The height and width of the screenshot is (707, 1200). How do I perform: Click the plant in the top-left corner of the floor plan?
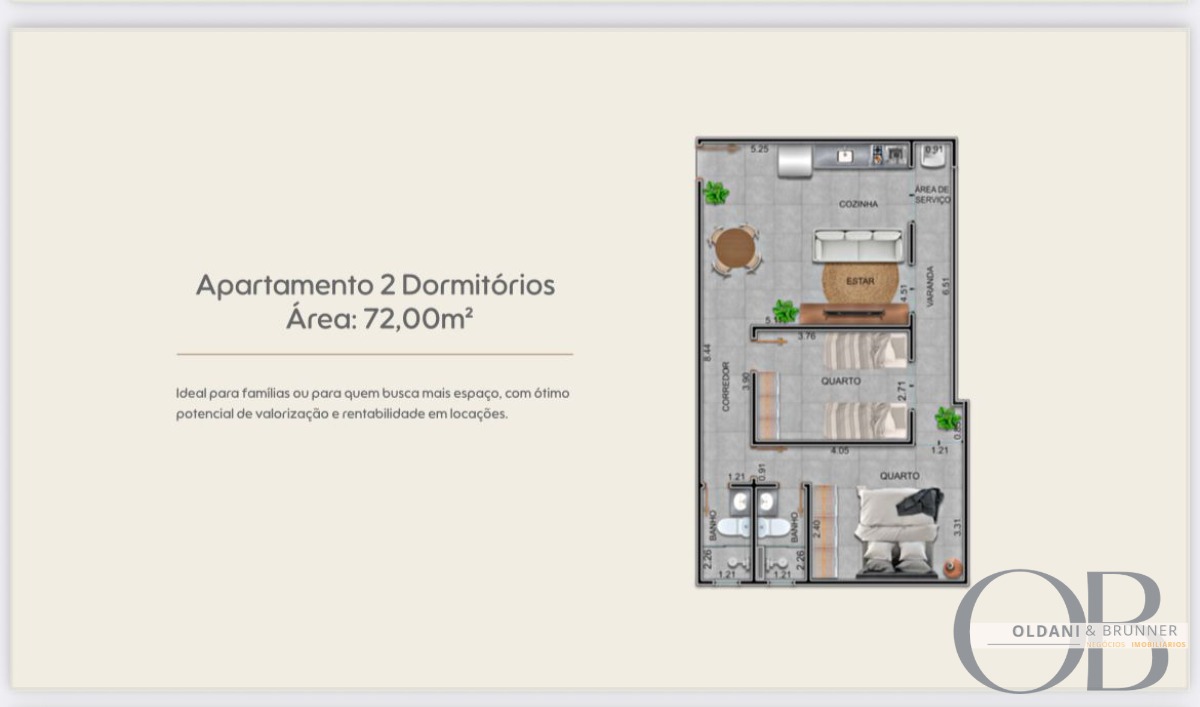715,193
